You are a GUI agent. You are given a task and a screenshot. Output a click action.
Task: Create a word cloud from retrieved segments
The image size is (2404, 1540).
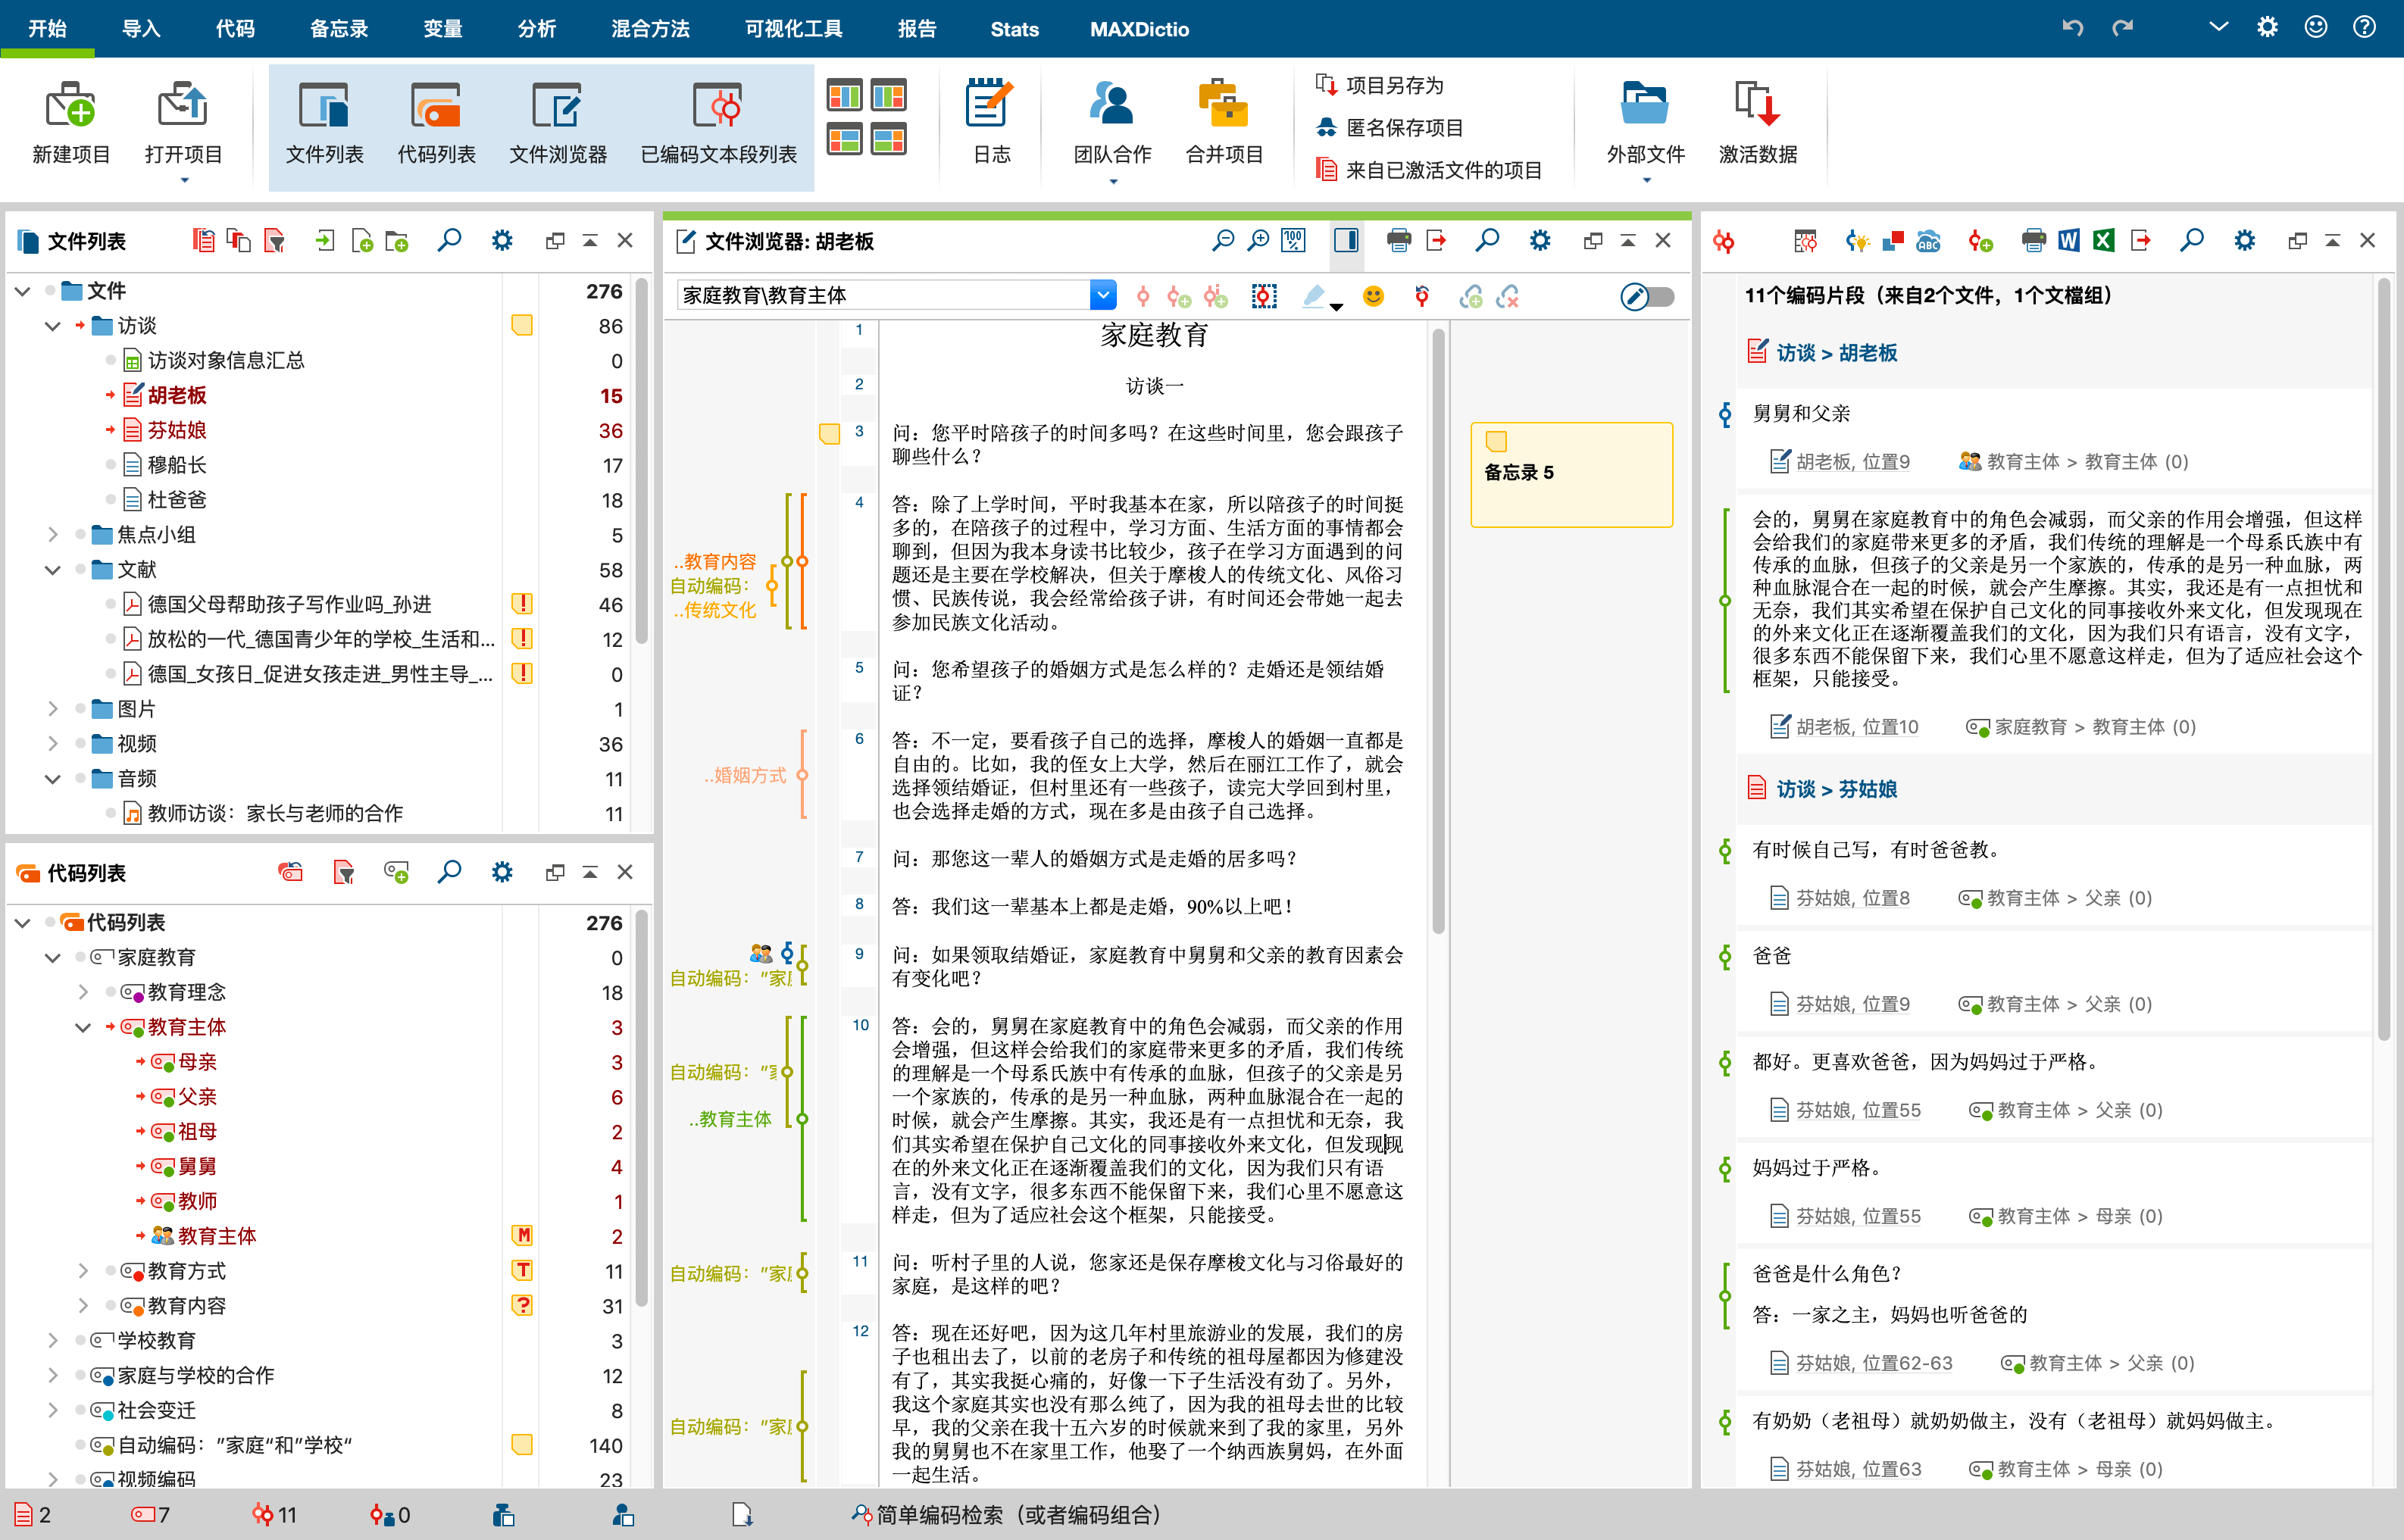pos(1927,241)
